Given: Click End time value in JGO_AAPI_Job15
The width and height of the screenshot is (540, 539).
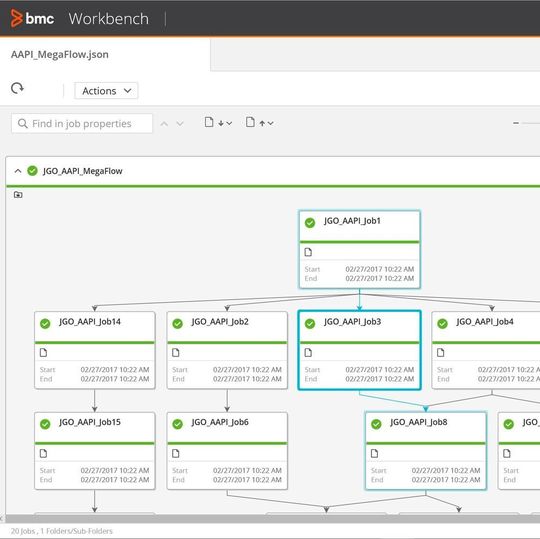Looking at the screenshot, I should click(115, 480).
